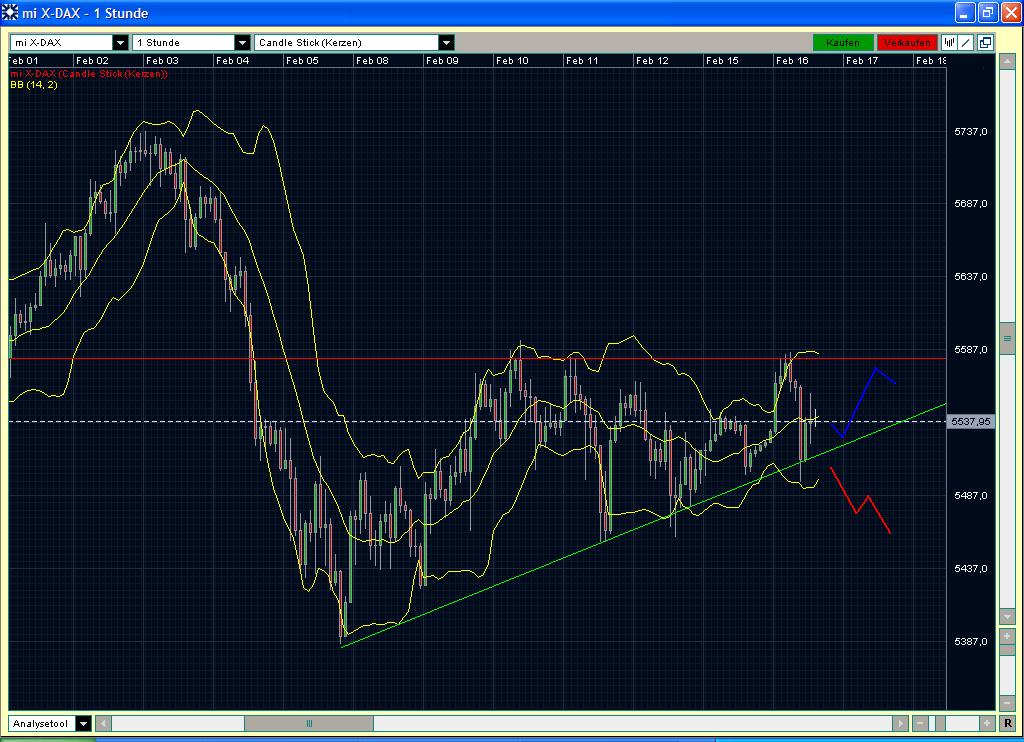Select the 5537,95 price marker label
1024x742 pixels.
(x=970, y=421)
